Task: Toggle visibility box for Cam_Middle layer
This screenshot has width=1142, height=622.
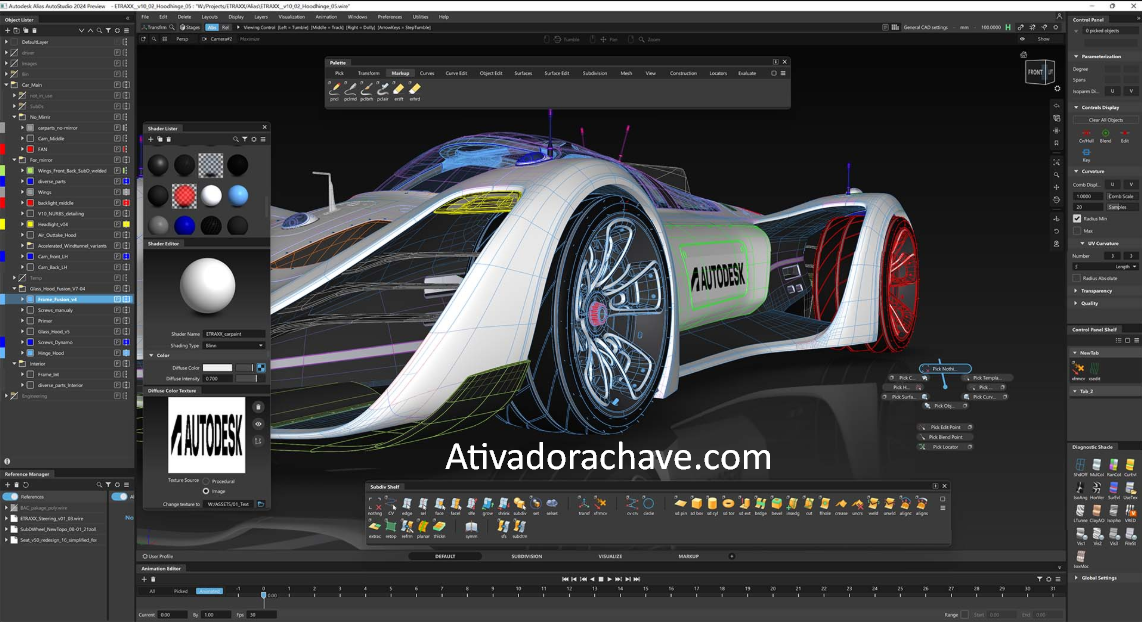Action: click(31, 138)
